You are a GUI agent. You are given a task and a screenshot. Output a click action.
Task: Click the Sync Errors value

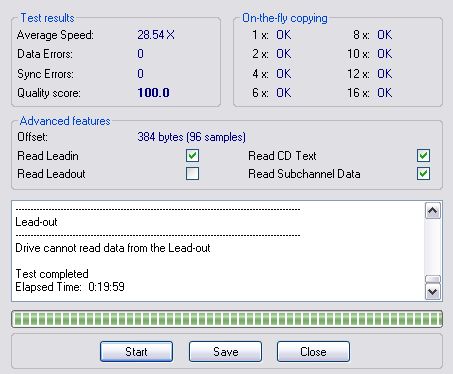click(x=140, y=74)
